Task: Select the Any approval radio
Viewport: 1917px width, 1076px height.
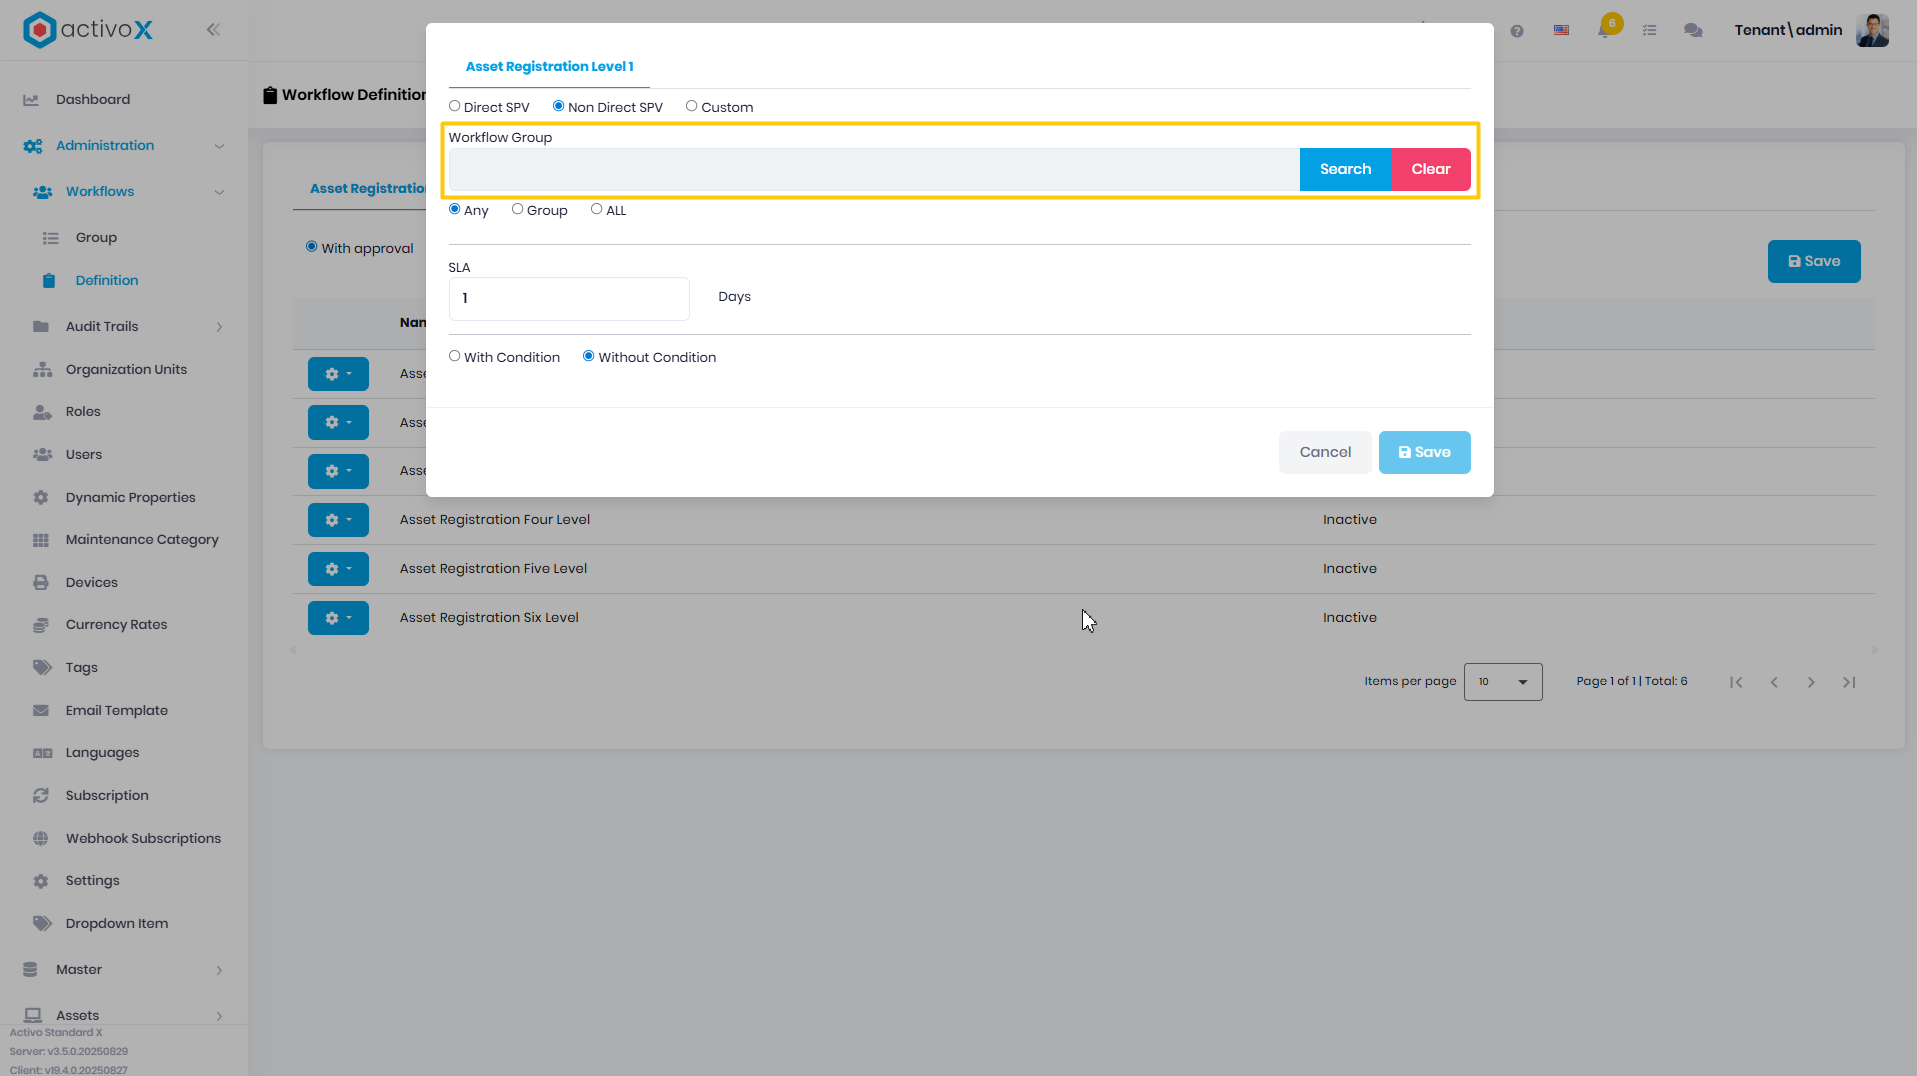Action: [x=455, y=209]
